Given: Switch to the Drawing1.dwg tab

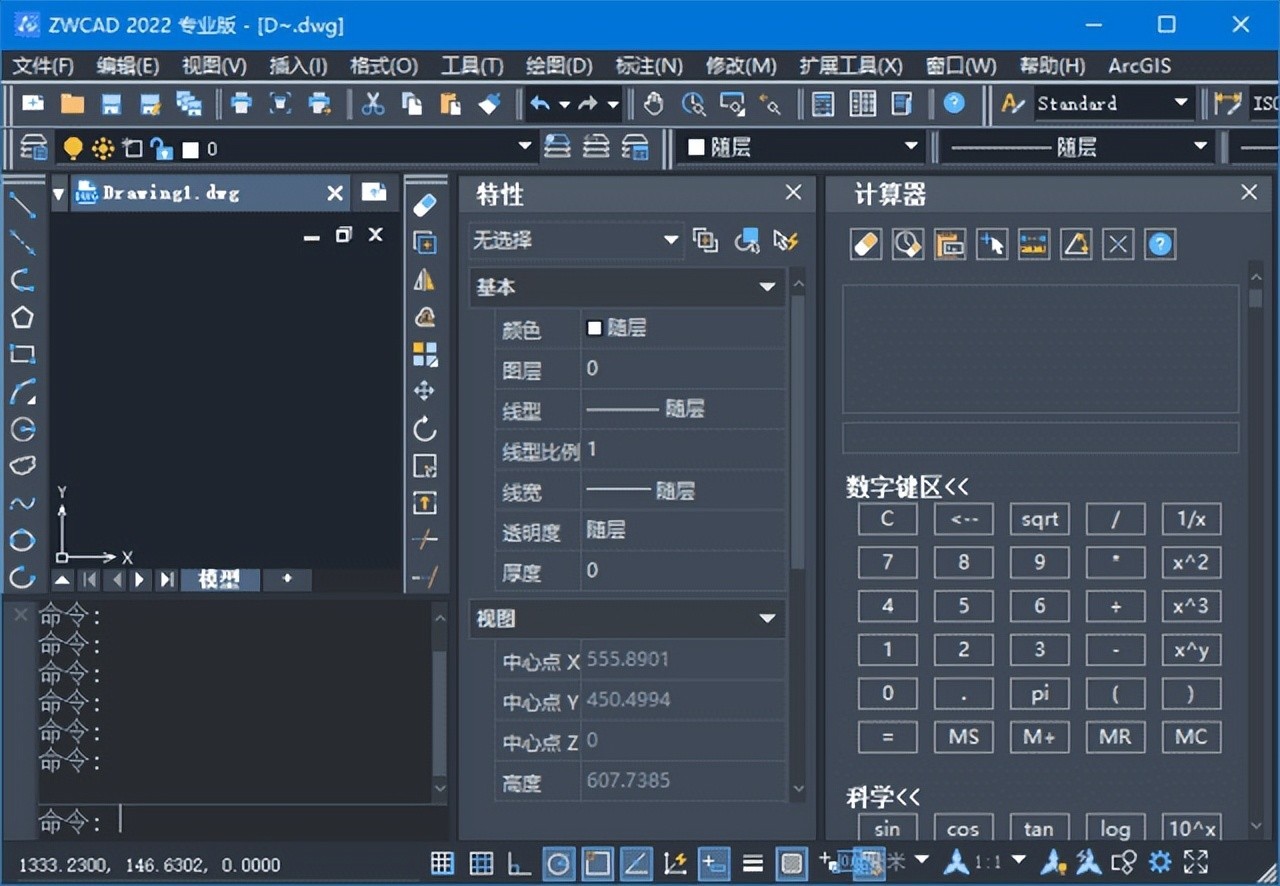Looking at the screenshot, I should pos(171,193).
